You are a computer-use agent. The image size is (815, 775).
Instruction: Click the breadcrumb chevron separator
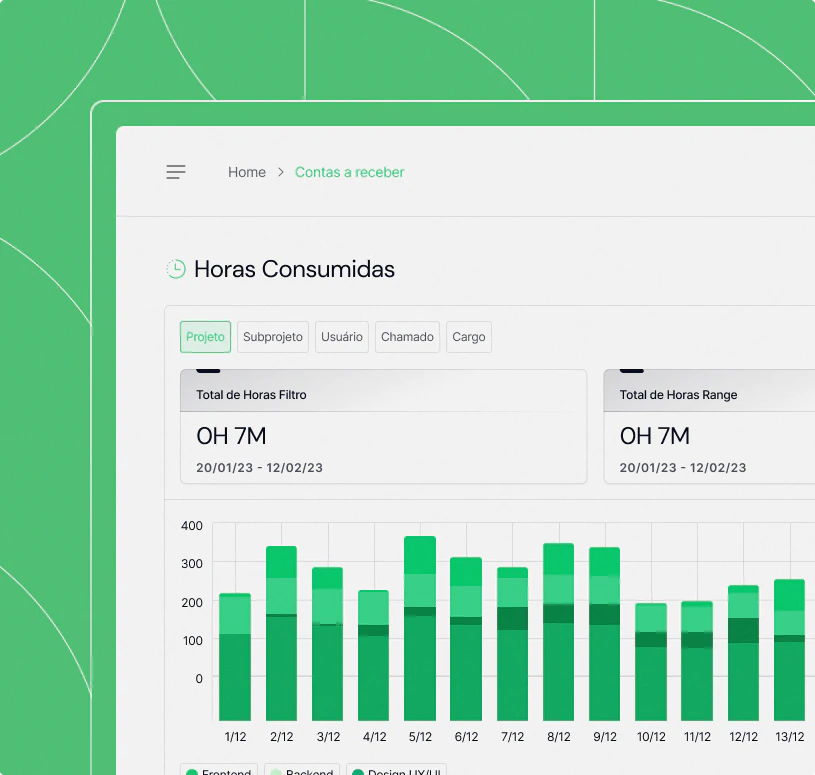pyautogui.click(x=281, y=172)
